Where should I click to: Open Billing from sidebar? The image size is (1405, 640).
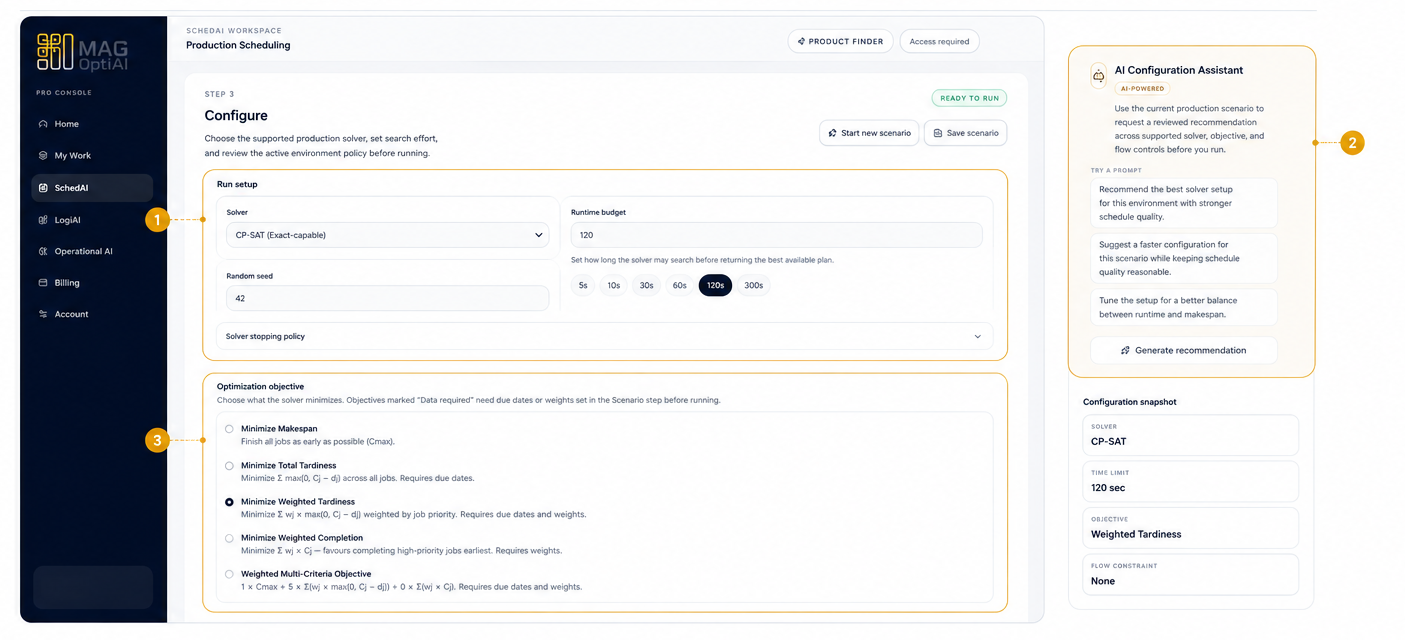coord(92,283)
